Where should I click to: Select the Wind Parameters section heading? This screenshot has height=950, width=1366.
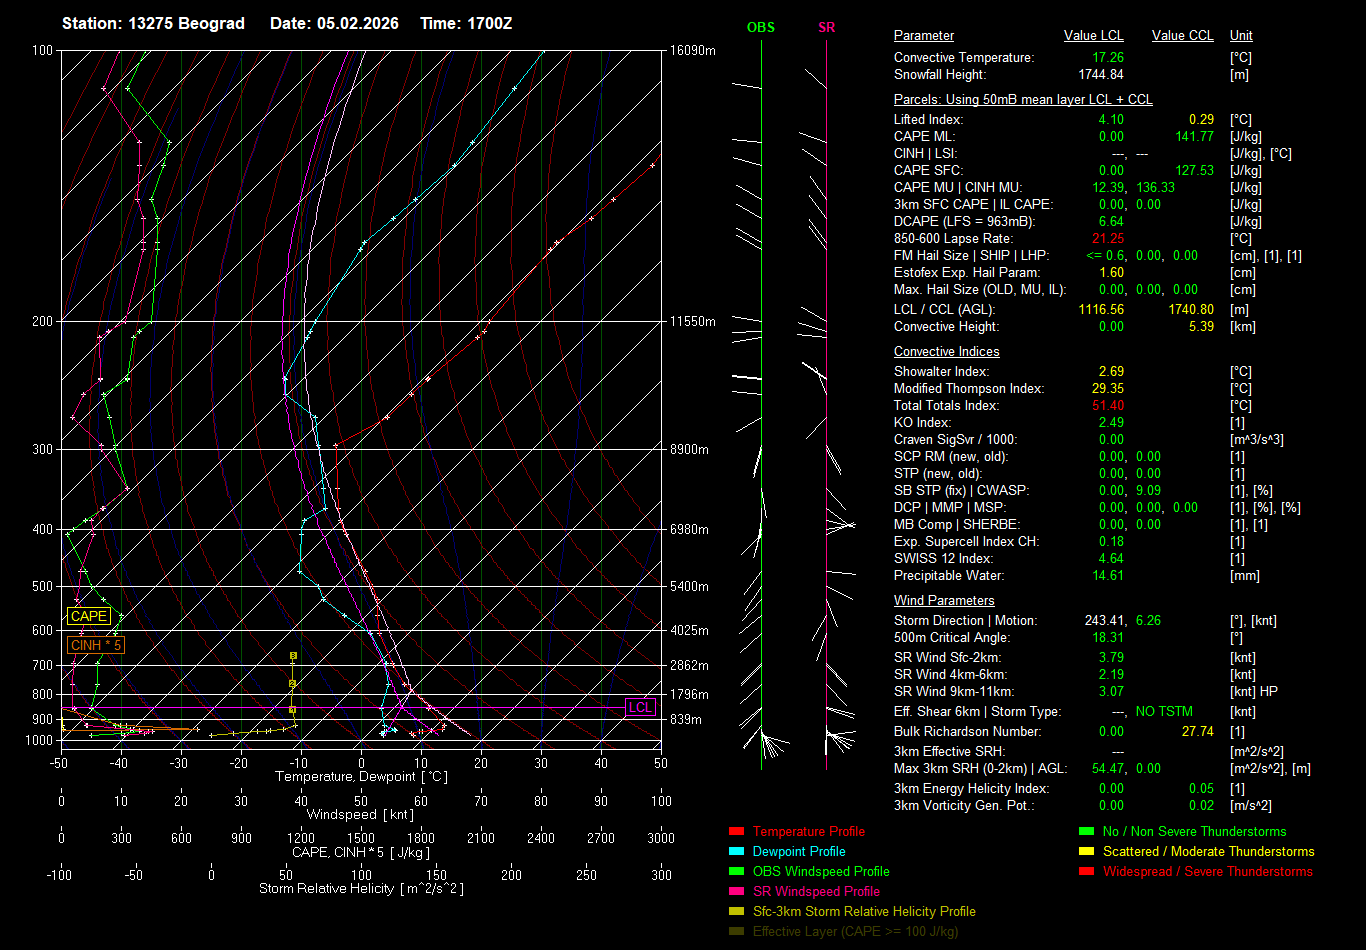click(944, 601)
